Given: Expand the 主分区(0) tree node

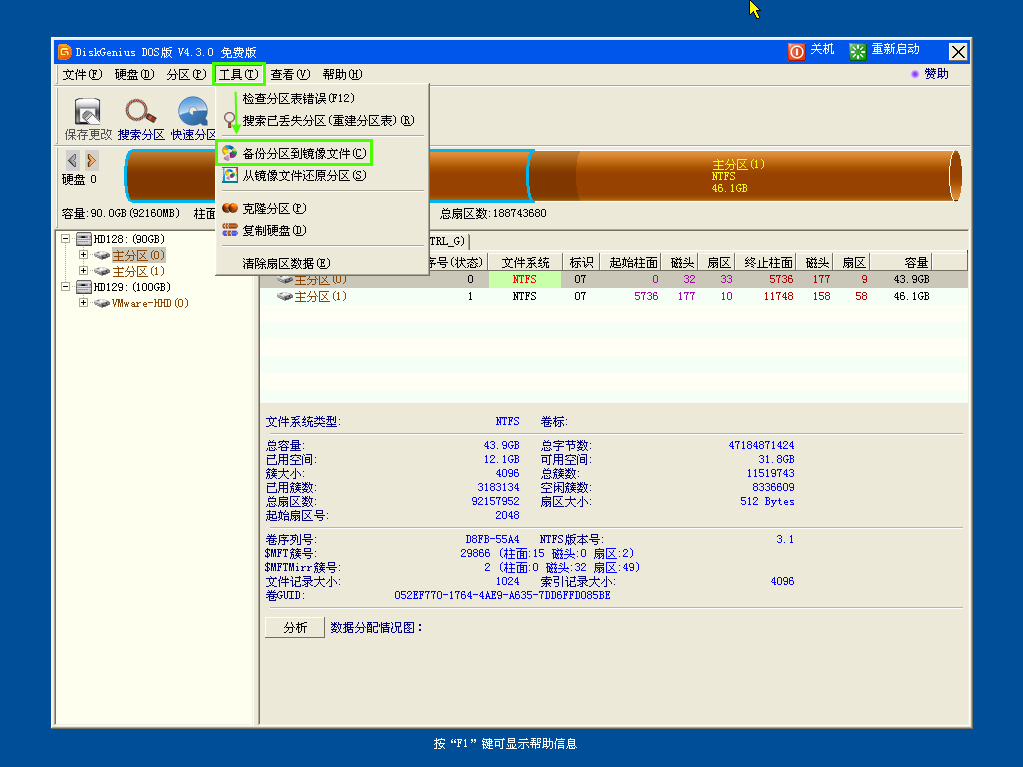Looking at the screenshot, I should (x=83, y=254).
